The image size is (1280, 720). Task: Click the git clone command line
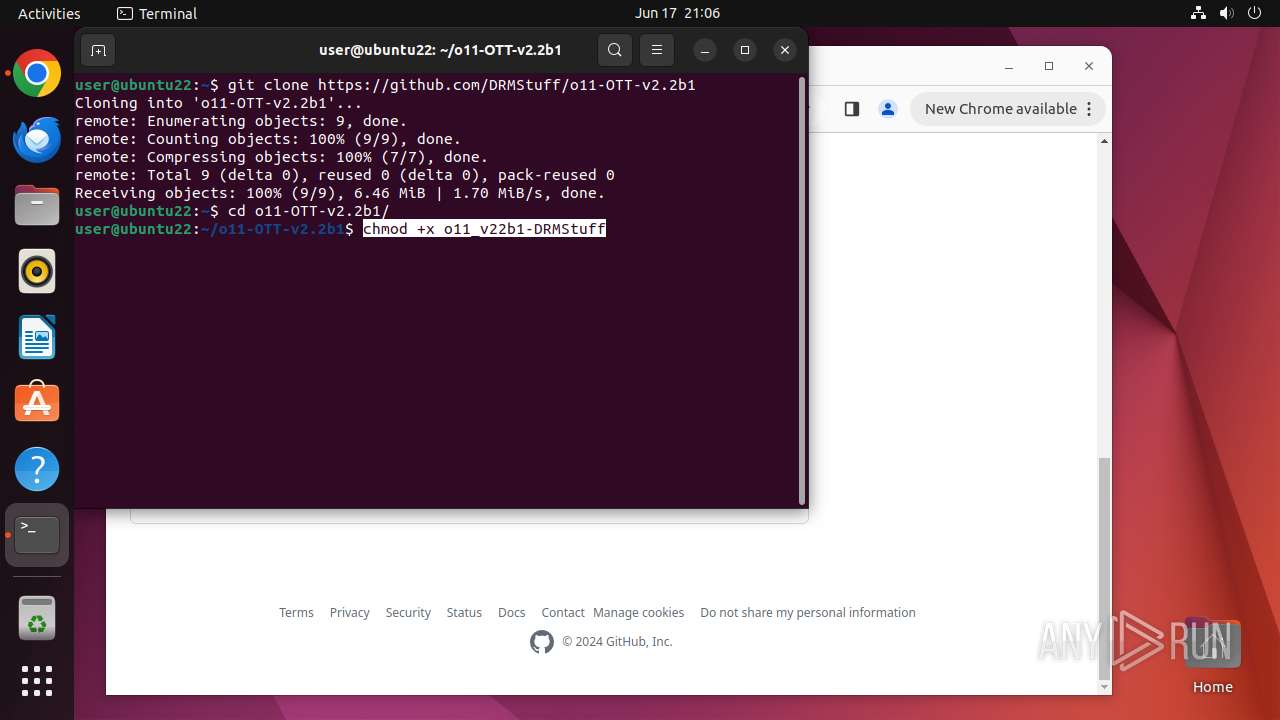385,85
